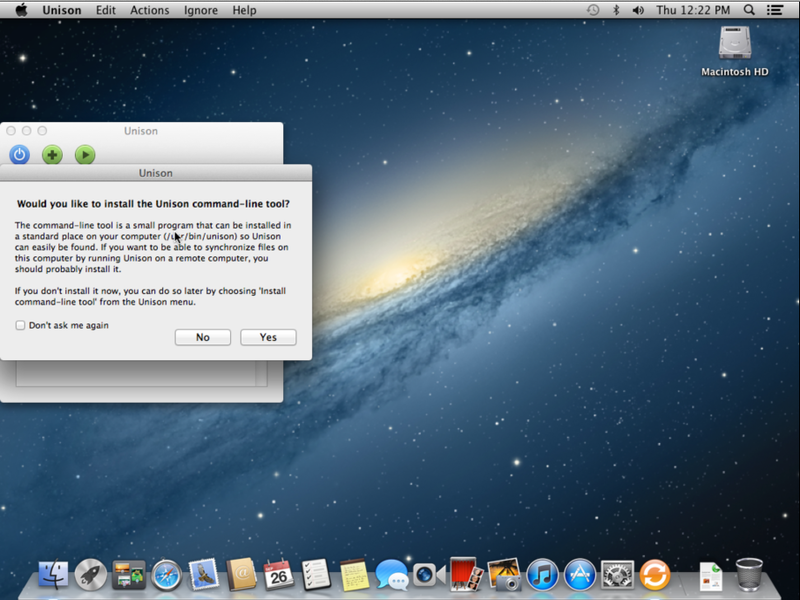
Task: Open Photo Booth icon in Dock
Action: click(x=466, y=574)
